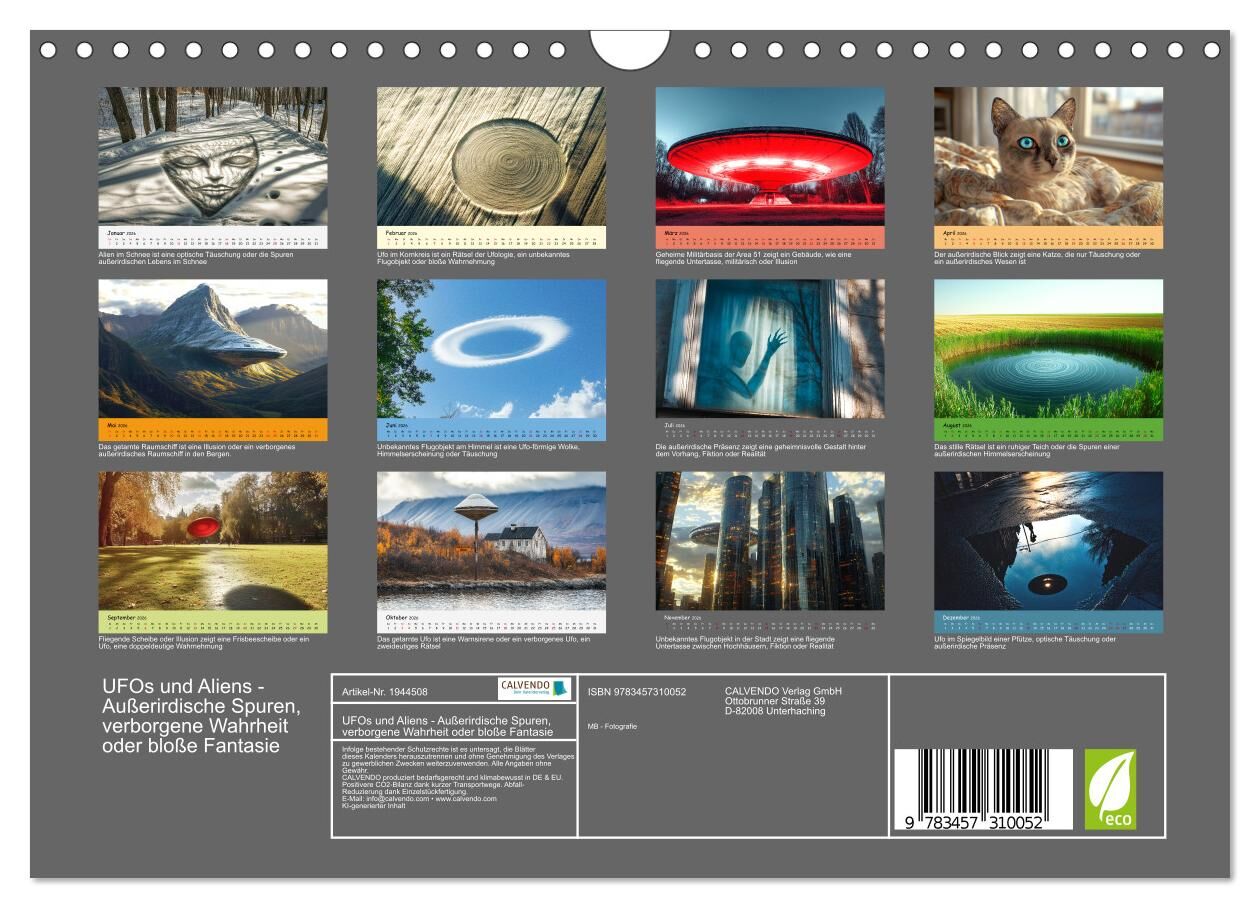The image size is (1260, 908).
Task: Open the July alien behind curtain image
Action: [770, 348]
